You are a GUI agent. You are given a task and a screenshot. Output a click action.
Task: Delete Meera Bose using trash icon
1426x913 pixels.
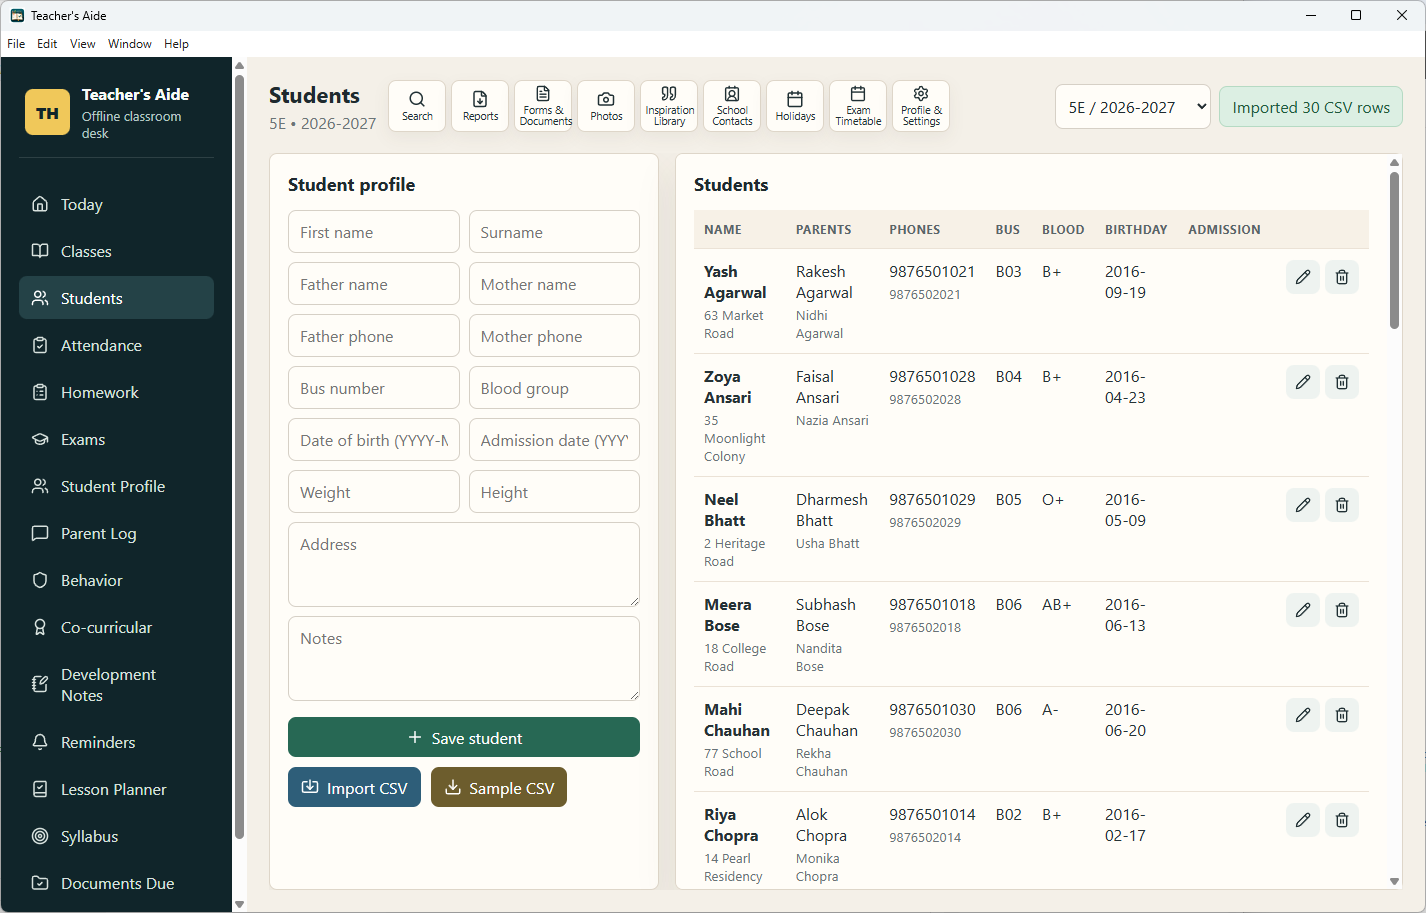pyautogui.click(x=1342, y=610)
